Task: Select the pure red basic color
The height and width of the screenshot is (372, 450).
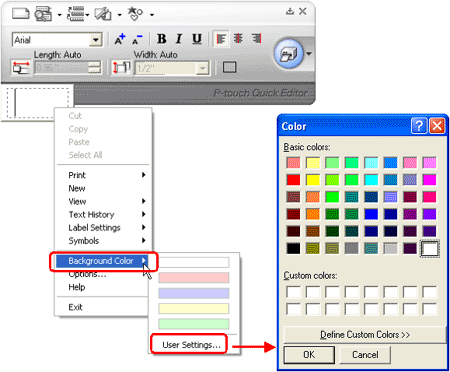Action: [293, 180]
